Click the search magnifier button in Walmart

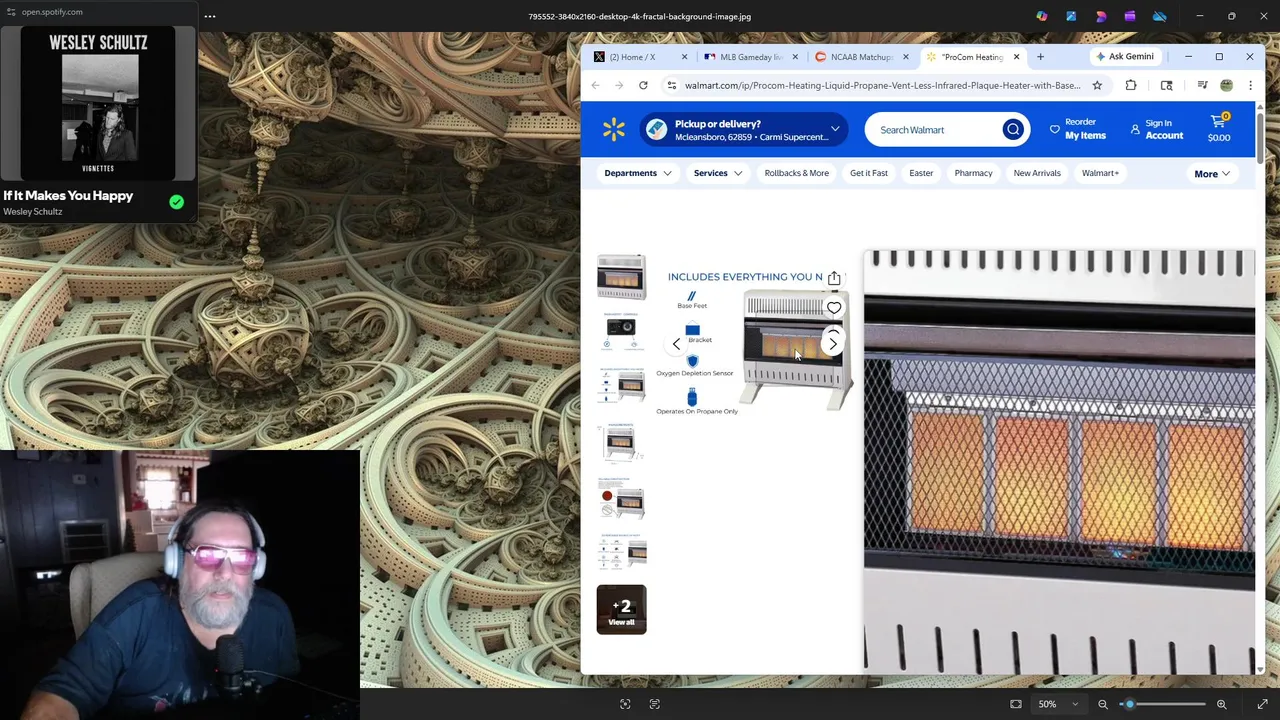(1013, 129)
